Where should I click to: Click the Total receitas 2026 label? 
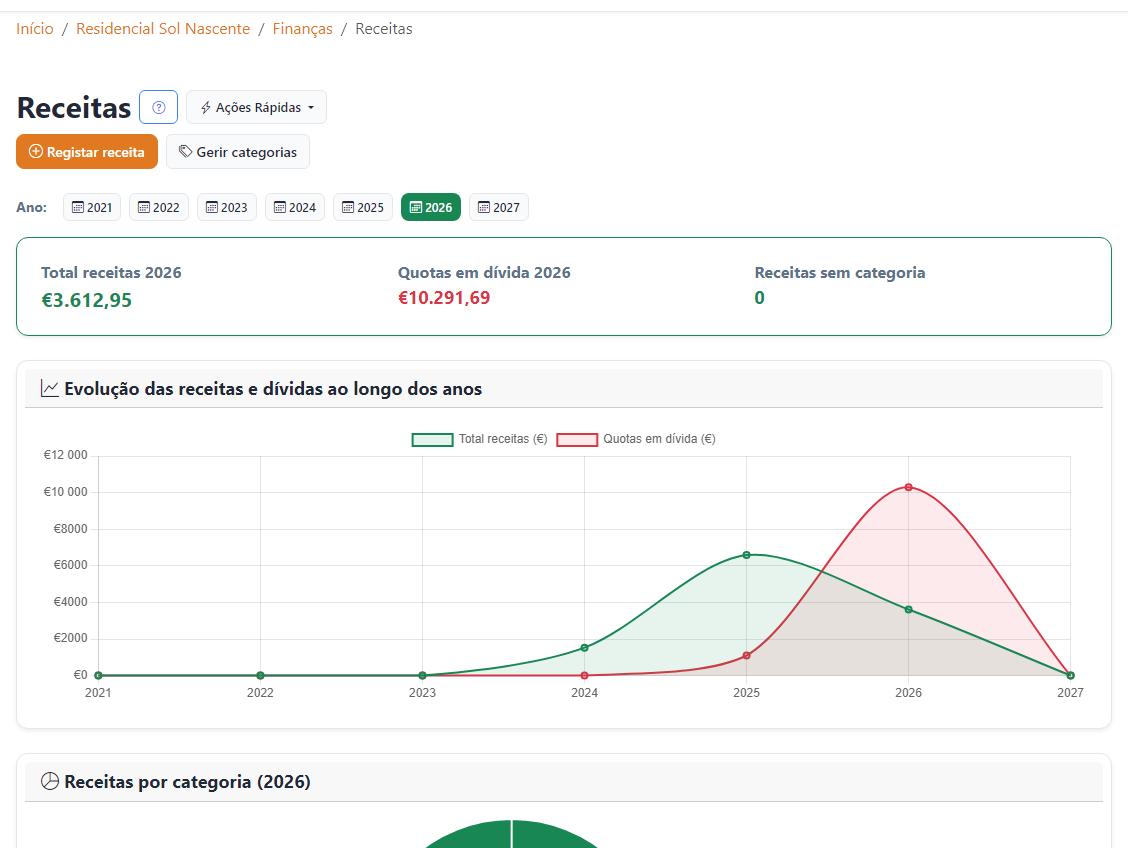112,273
